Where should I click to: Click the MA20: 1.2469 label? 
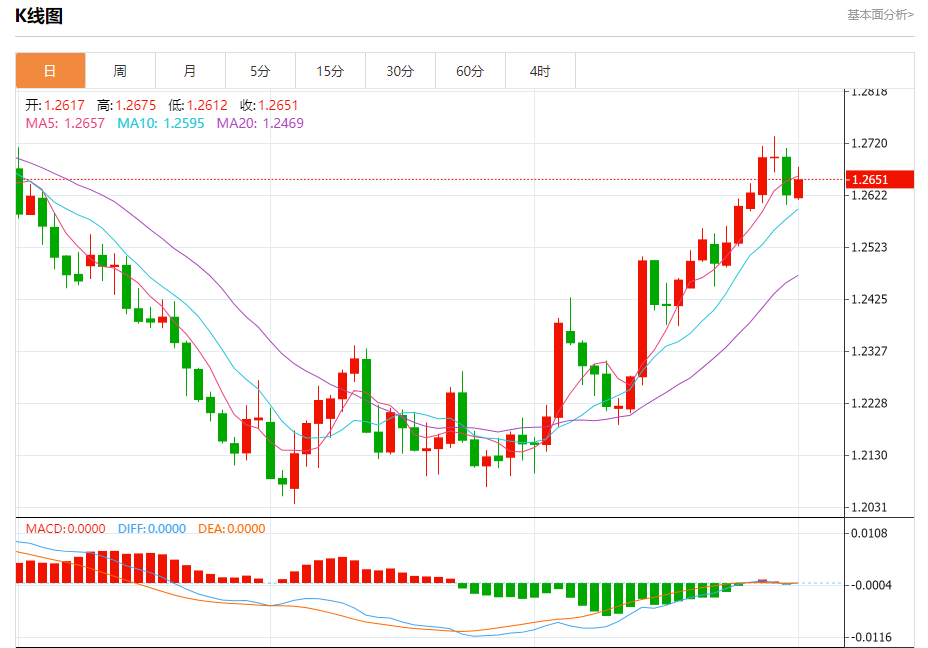pyautogui.click(x=260, y=123)
